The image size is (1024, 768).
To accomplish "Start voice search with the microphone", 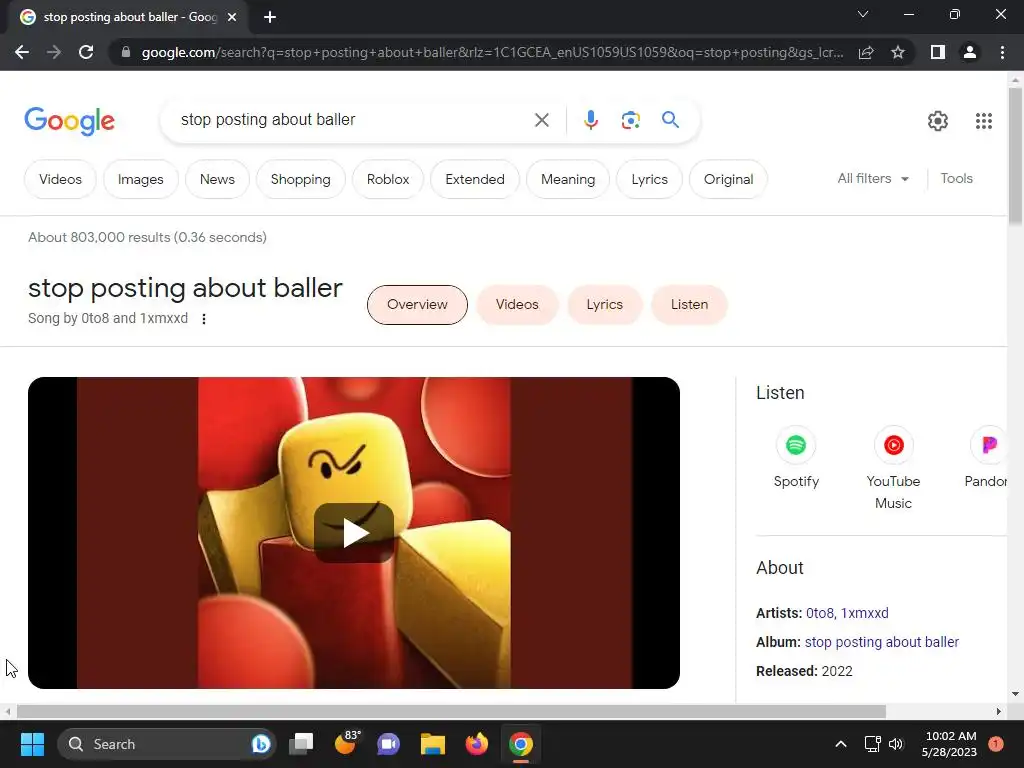I will click(x=590, y=120).
